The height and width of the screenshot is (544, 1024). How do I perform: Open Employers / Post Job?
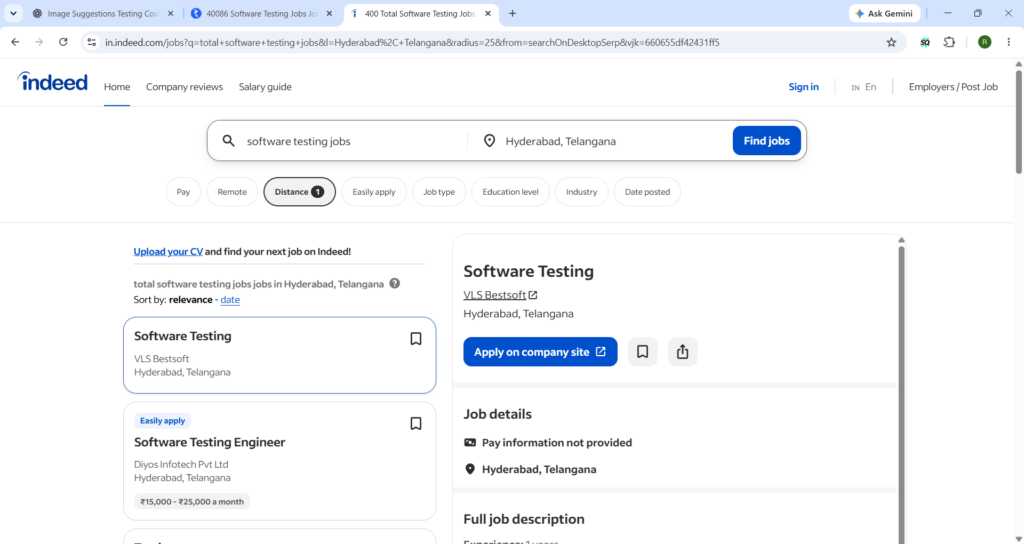pyautogui.click(x=953, y=87)
